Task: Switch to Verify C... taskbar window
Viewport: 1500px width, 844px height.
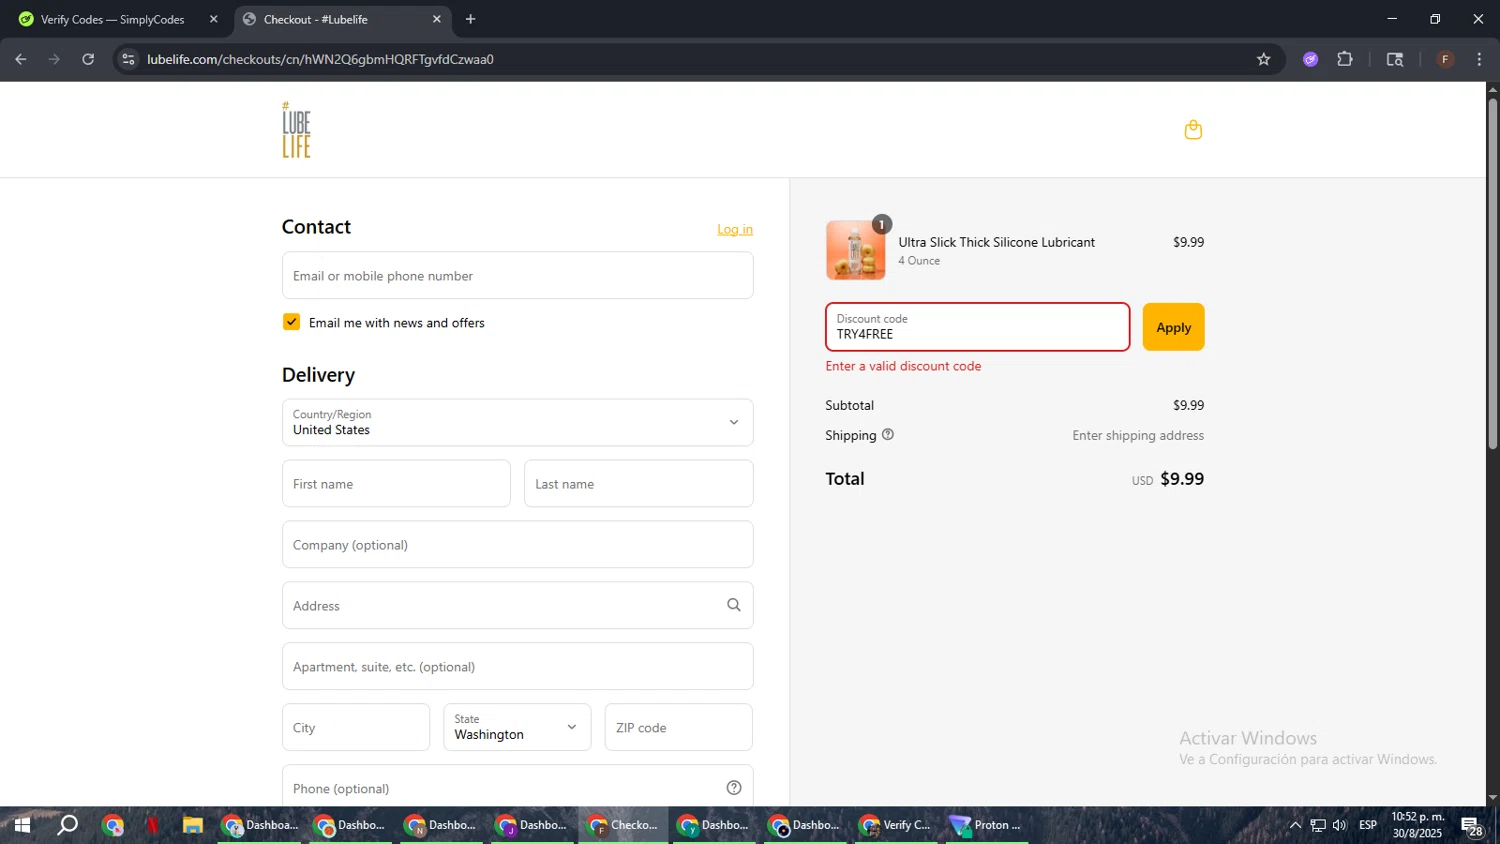Action: (x=897, y=825)
